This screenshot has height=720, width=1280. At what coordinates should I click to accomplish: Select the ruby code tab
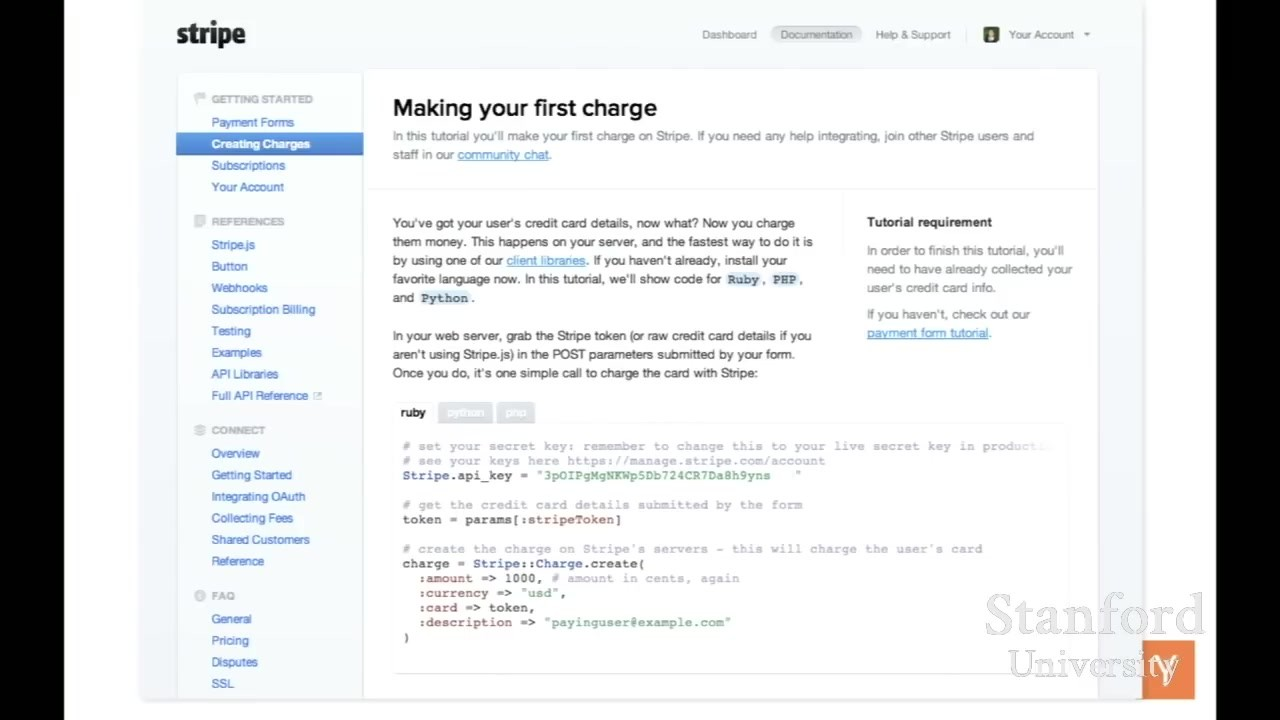413,412
